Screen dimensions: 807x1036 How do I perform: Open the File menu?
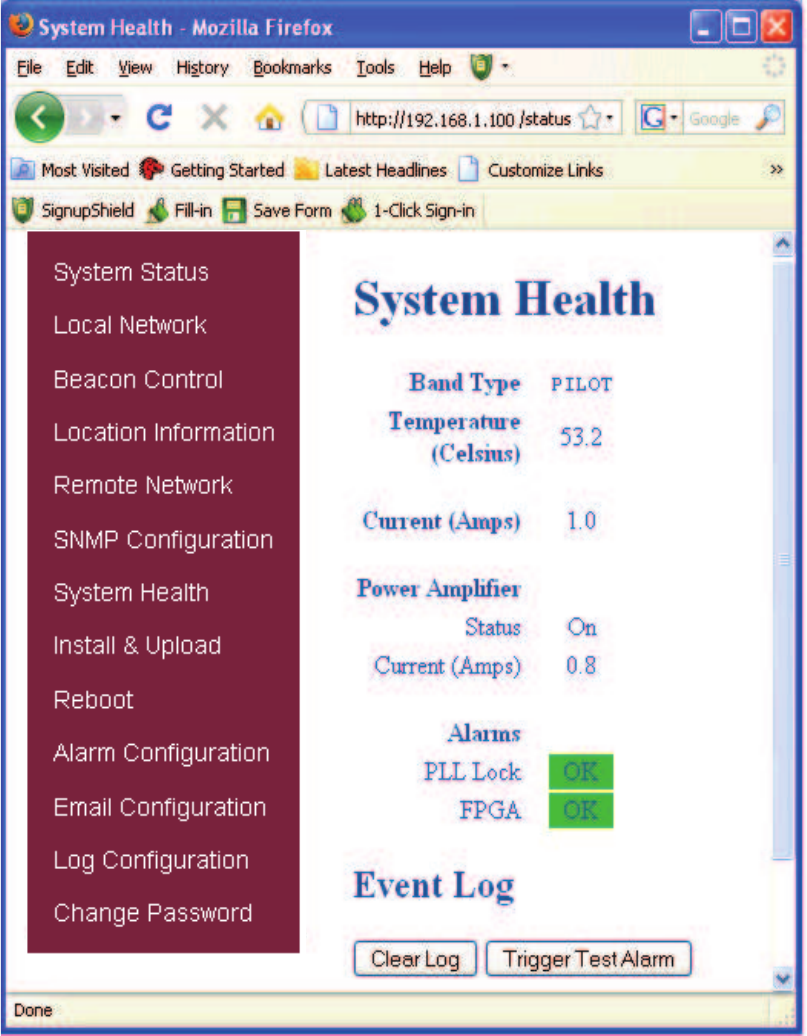pyautogui.click(x=29, y=67)
